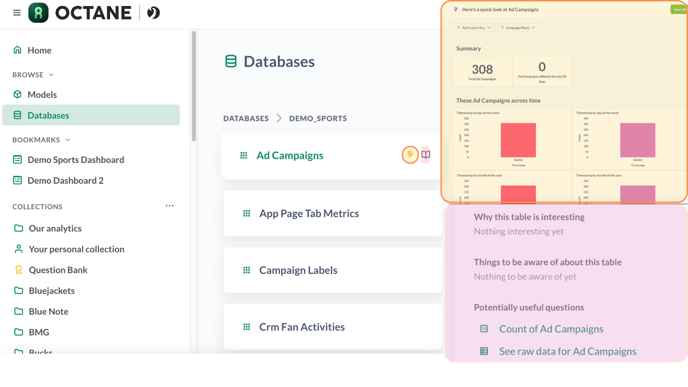The width and height of the screenshot is (688, 387).
Task: Open the Crm Fan Activities table
Action: (302, 327)
